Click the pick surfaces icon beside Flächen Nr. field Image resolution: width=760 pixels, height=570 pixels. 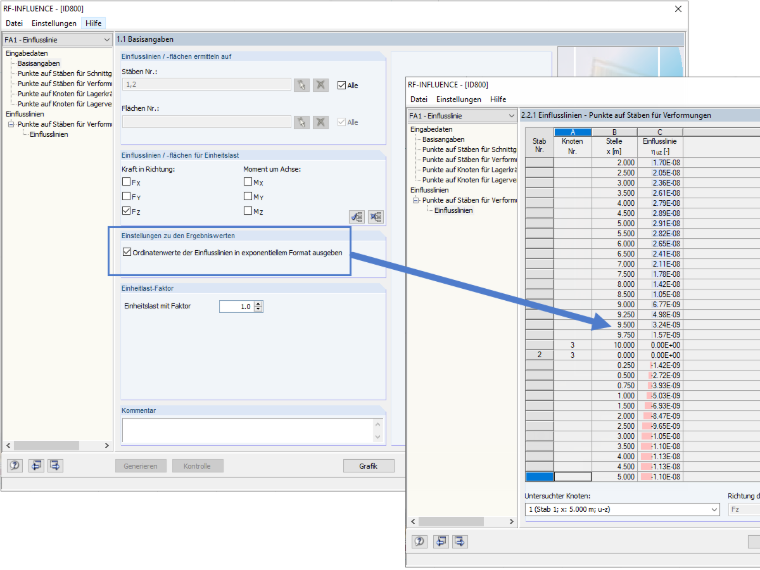click(x=301, y=122)
